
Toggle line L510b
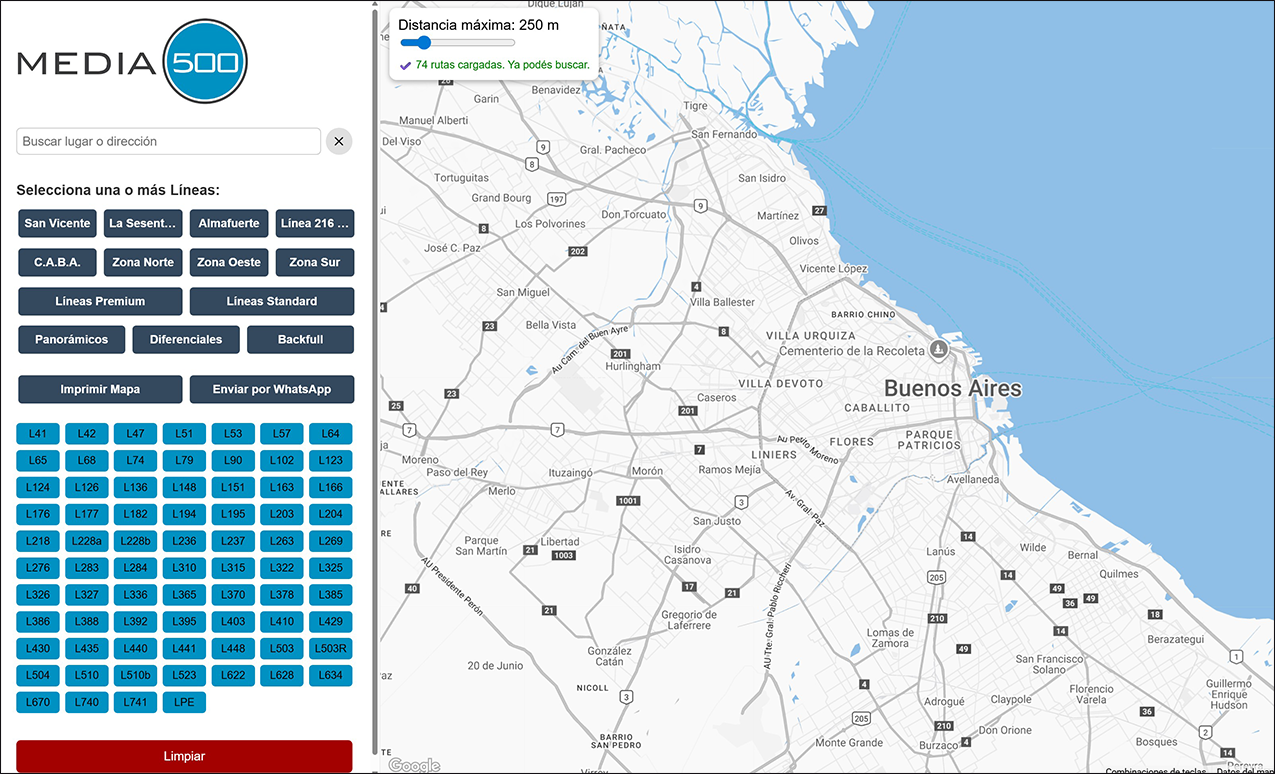point(135,675)
